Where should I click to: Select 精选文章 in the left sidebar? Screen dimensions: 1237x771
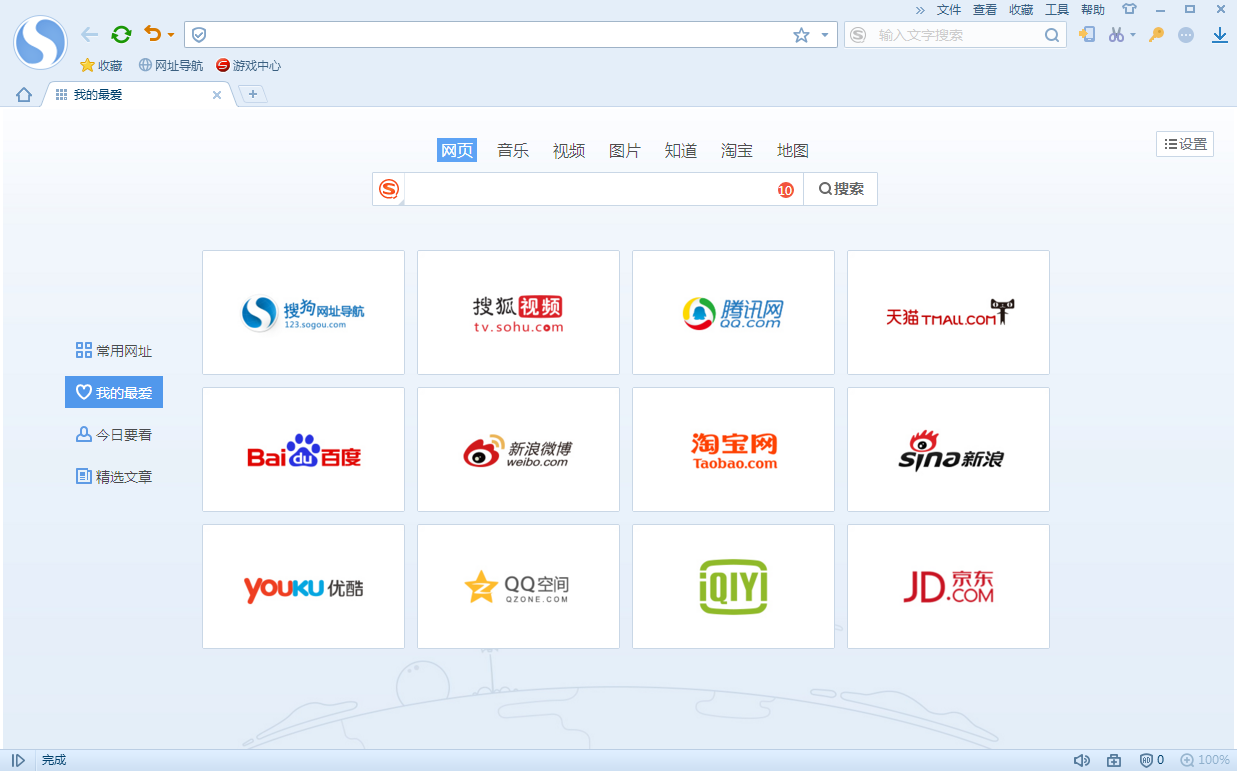click(114, 477)
